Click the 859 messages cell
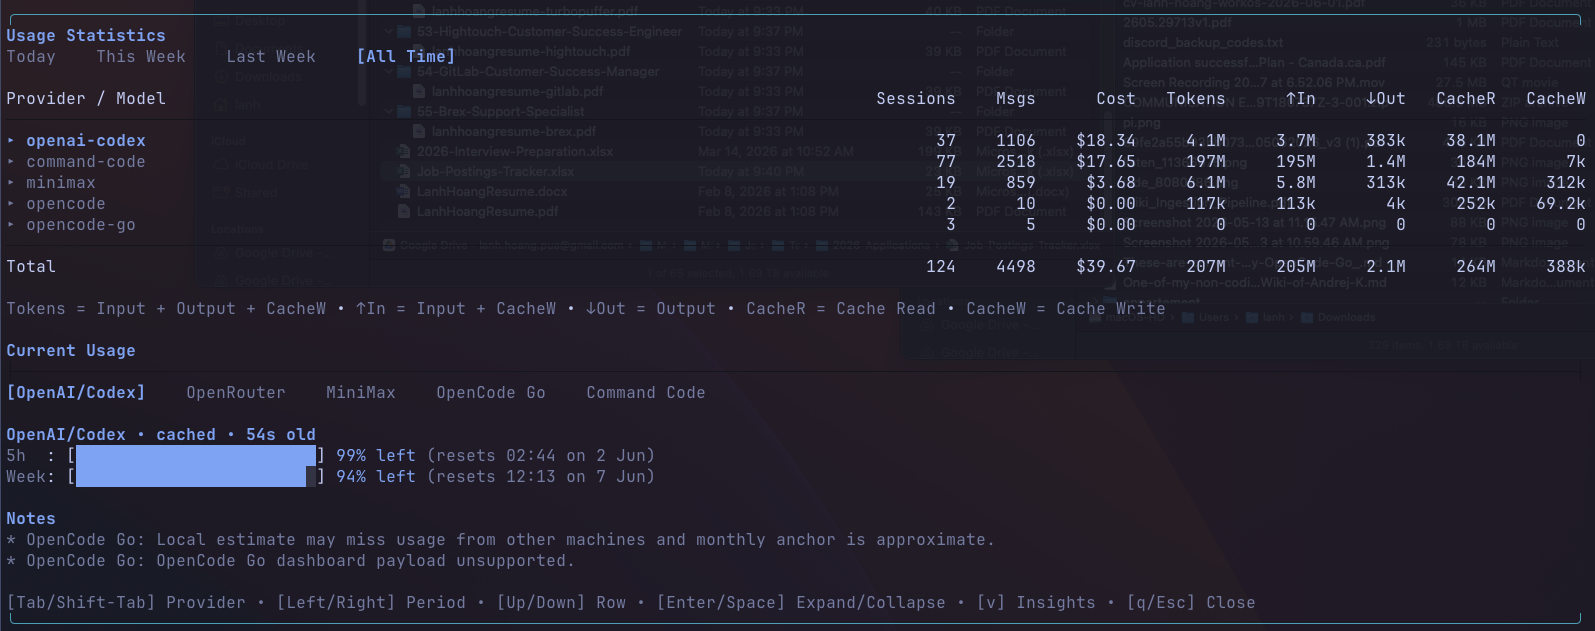 (x=1021, y=183)
